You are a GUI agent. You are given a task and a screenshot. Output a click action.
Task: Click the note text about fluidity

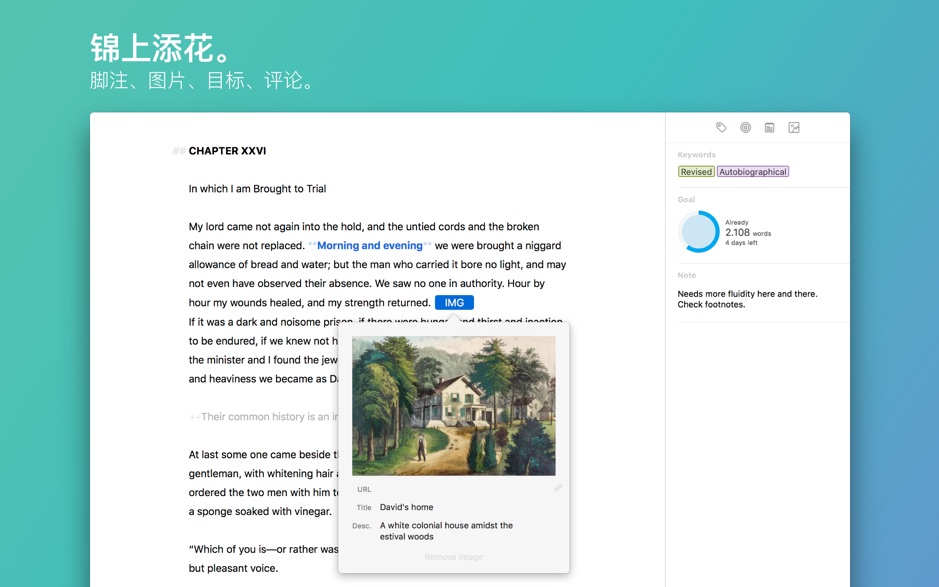747,299
